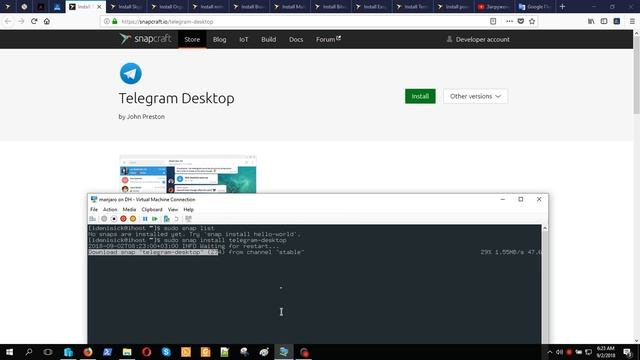This screenshot has height=360, width=640.
Task: Open Skype from the taskbar
Action: pos(166,352)
